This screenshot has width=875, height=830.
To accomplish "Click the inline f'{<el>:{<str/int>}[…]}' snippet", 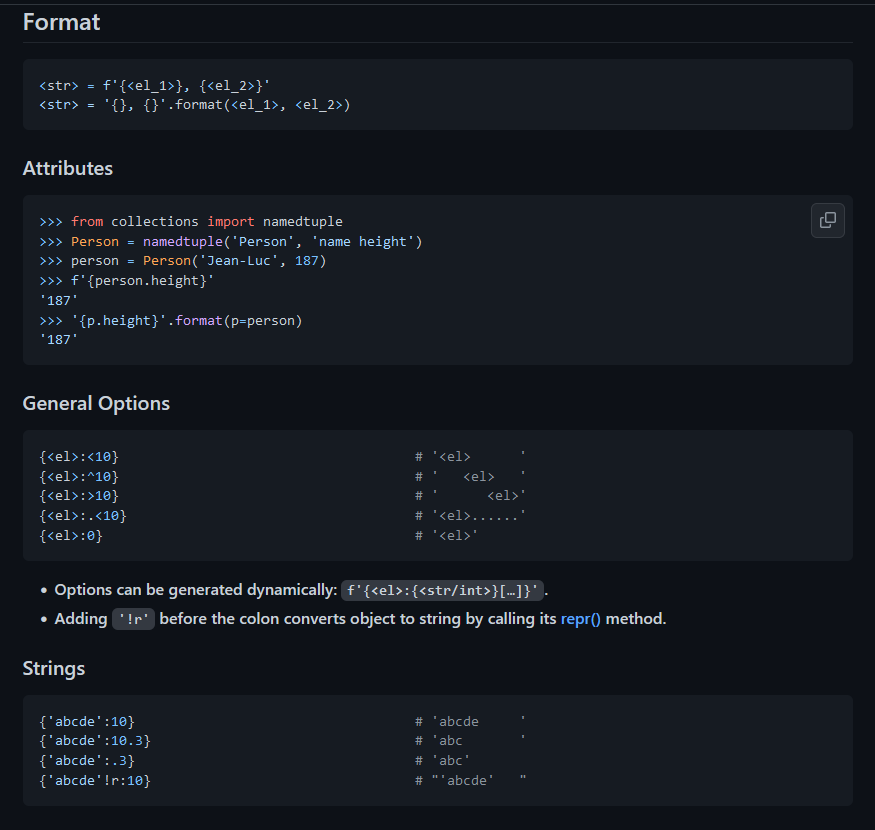I will tap(442, 590).
